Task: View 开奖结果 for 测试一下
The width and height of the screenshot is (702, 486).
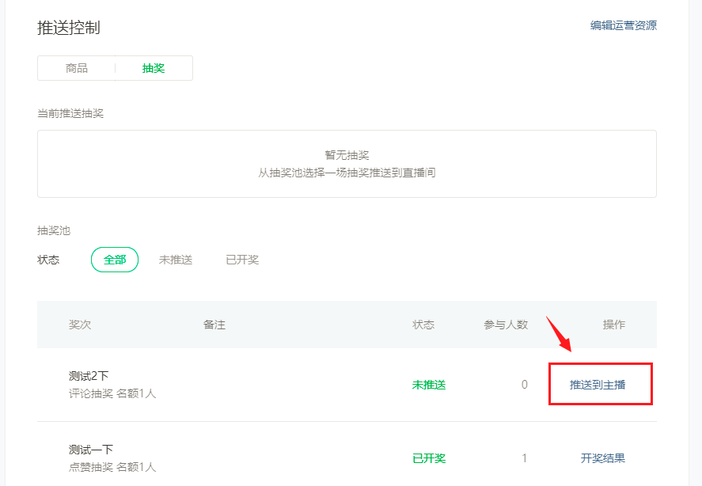Action: click(x=603, y=458)
